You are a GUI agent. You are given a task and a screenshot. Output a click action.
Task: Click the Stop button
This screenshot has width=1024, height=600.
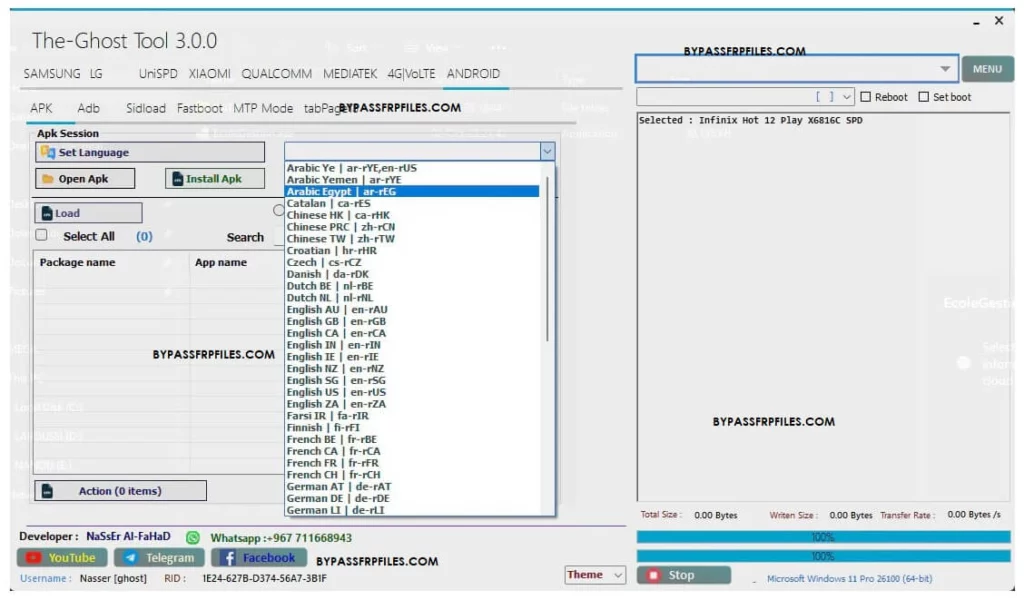[x=683, y=575]
